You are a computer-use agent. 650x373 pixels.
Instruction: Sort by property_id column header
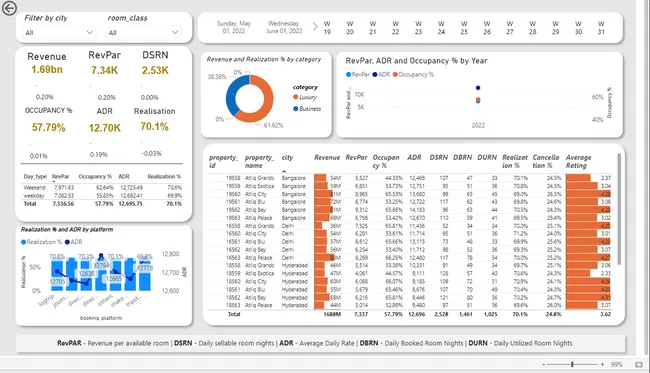tap(223, 161)
